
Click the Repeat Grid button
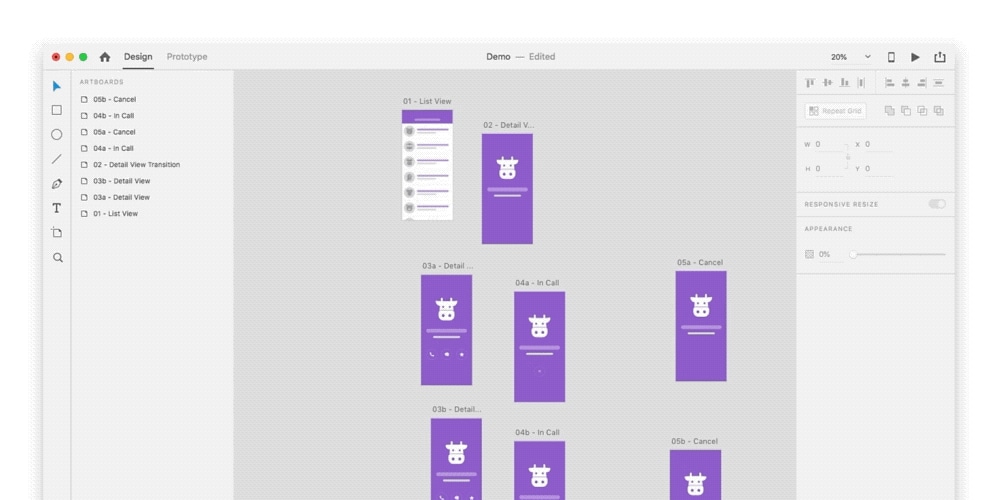835,111
